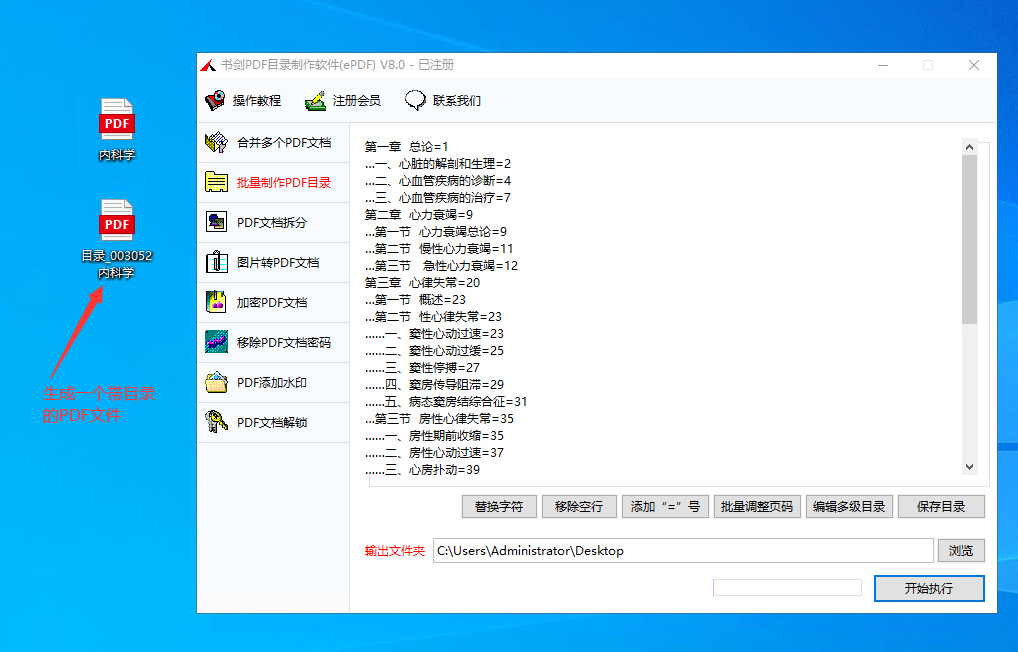The width and height of the screenshot is (1018, 652).
Task: Click 注册会员 in the toolbar
Action: (x=343, y=101)
